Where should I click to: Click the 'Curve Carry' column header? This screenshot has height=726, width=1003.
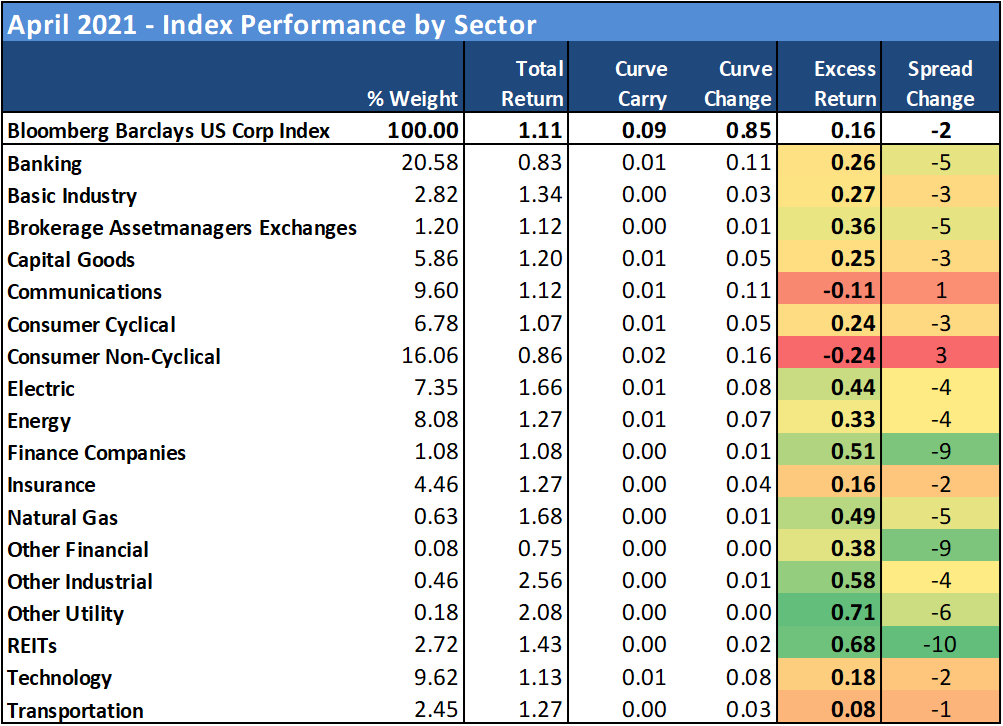click(641, 84)
